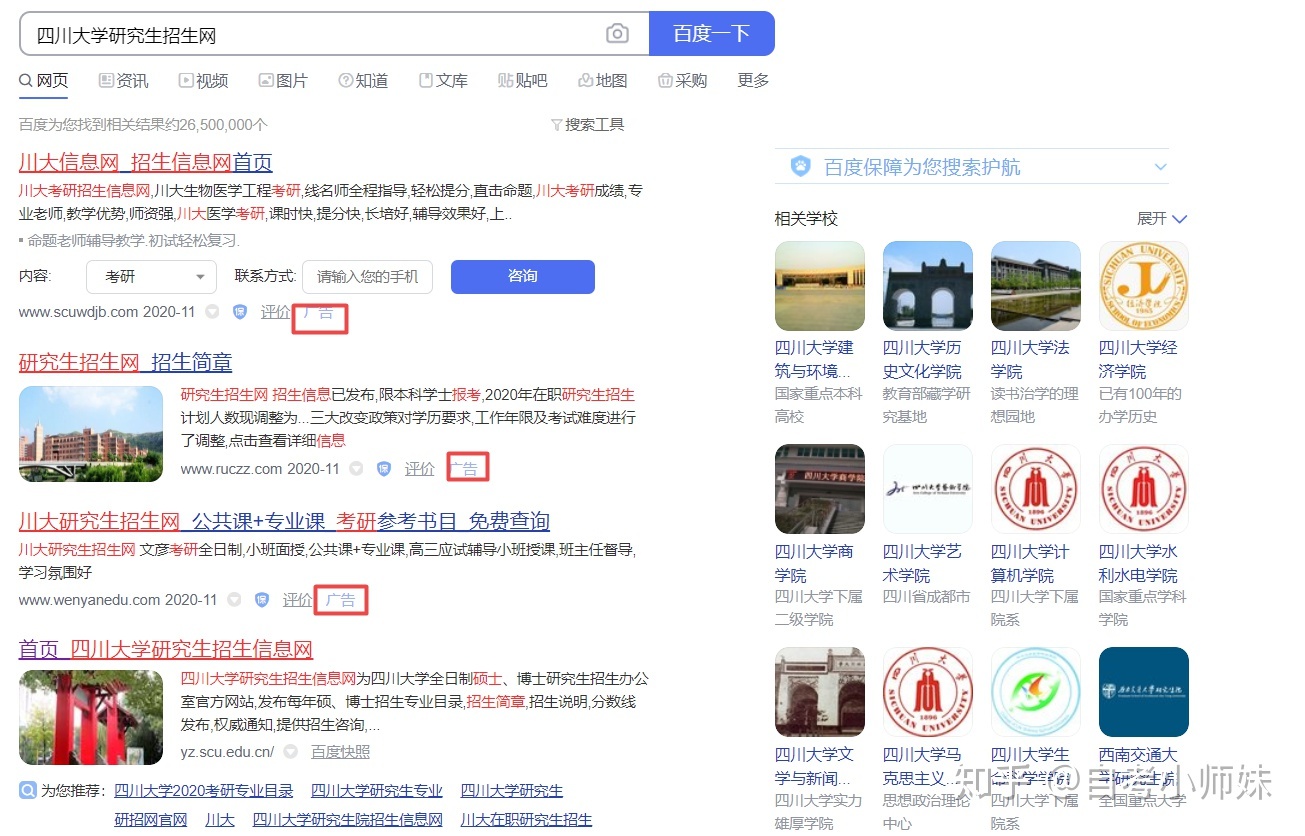Viewport: 1305px width, 836px height.
Task: Open suggestion 研招网官网
Action: click(x=151, y=820)
